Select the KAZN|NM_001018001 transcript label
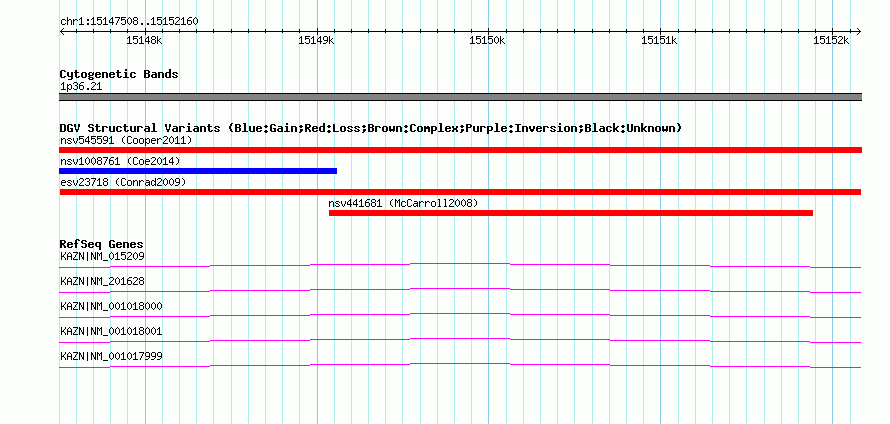The height and width of the screenshot is (424, 890). pyautogui.click(x=111, y=331)
